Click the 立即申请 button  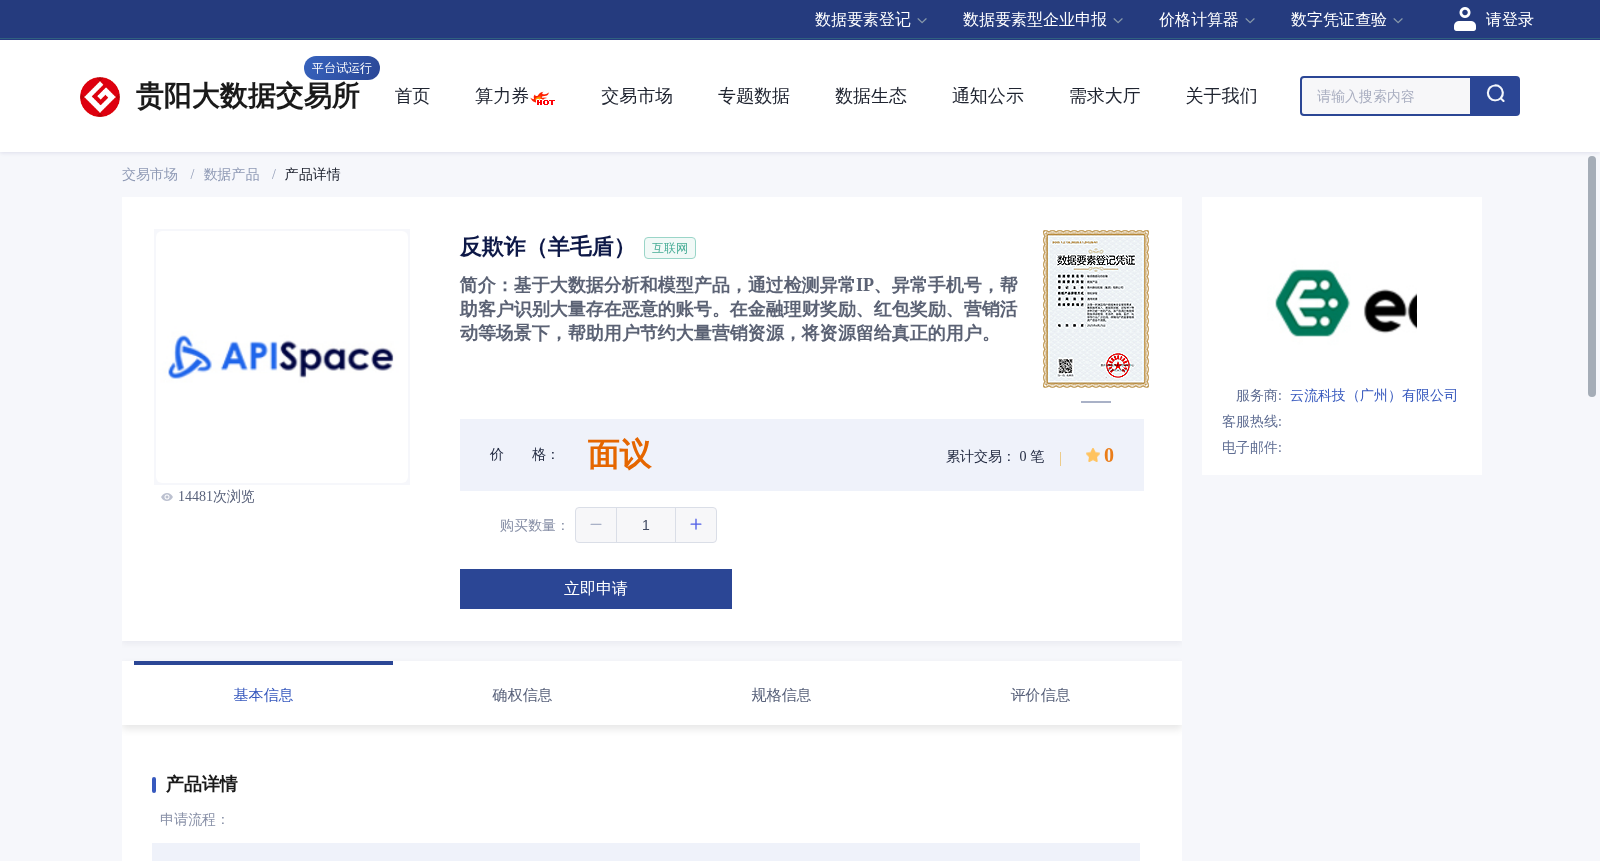(596, 589)
